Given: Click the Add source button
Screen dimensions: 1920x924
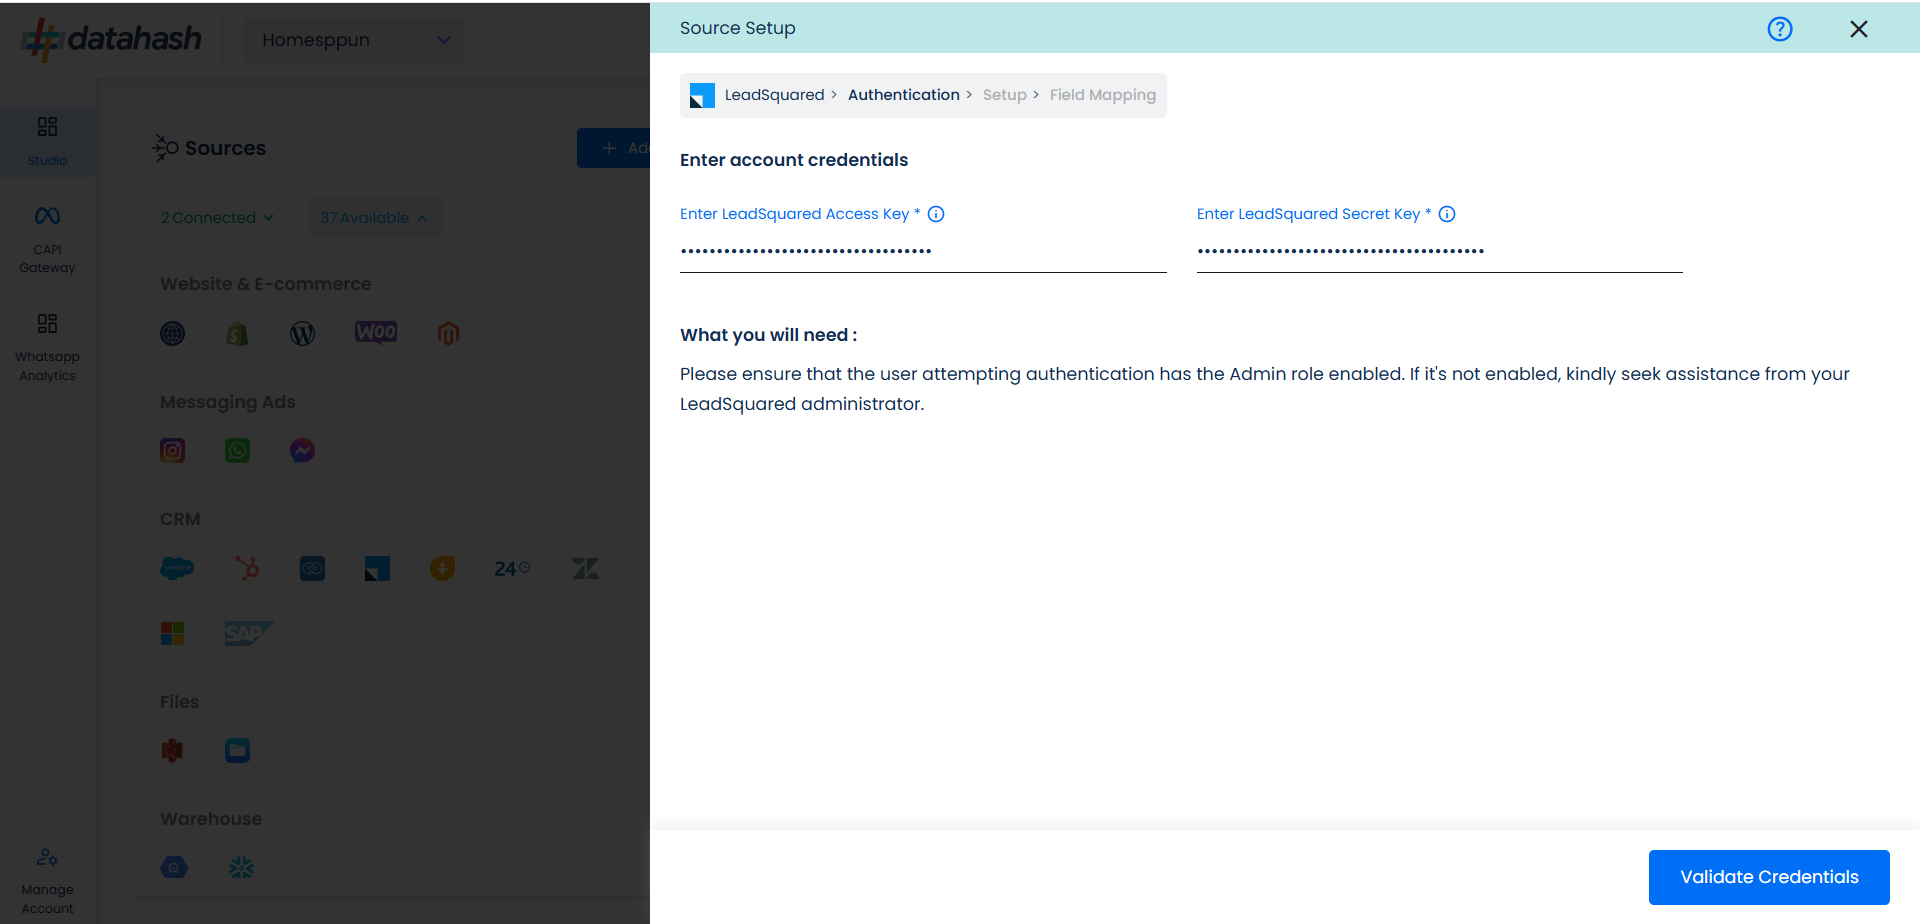Looking at the screenshot, I should click(614, 148).
